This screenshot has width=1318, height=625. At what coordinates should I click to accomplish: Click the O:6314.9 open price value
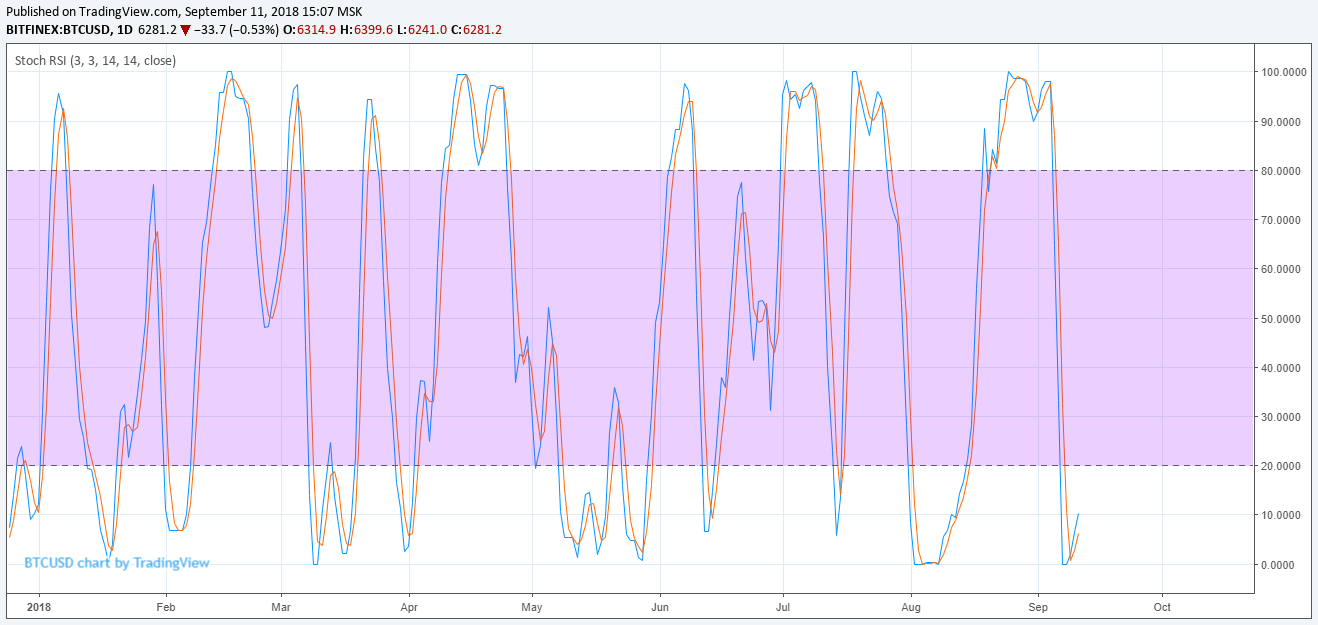click(310, 30)
